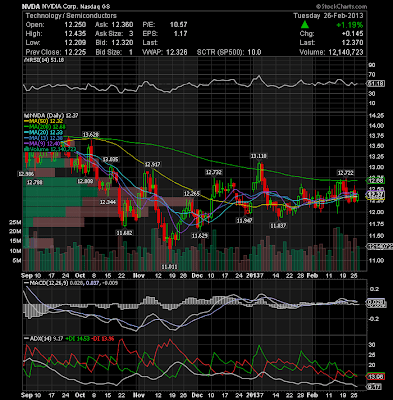Select the Feb label on price chart axis
The height and width of the screenshot is (400, 393).
coord(312,276)
